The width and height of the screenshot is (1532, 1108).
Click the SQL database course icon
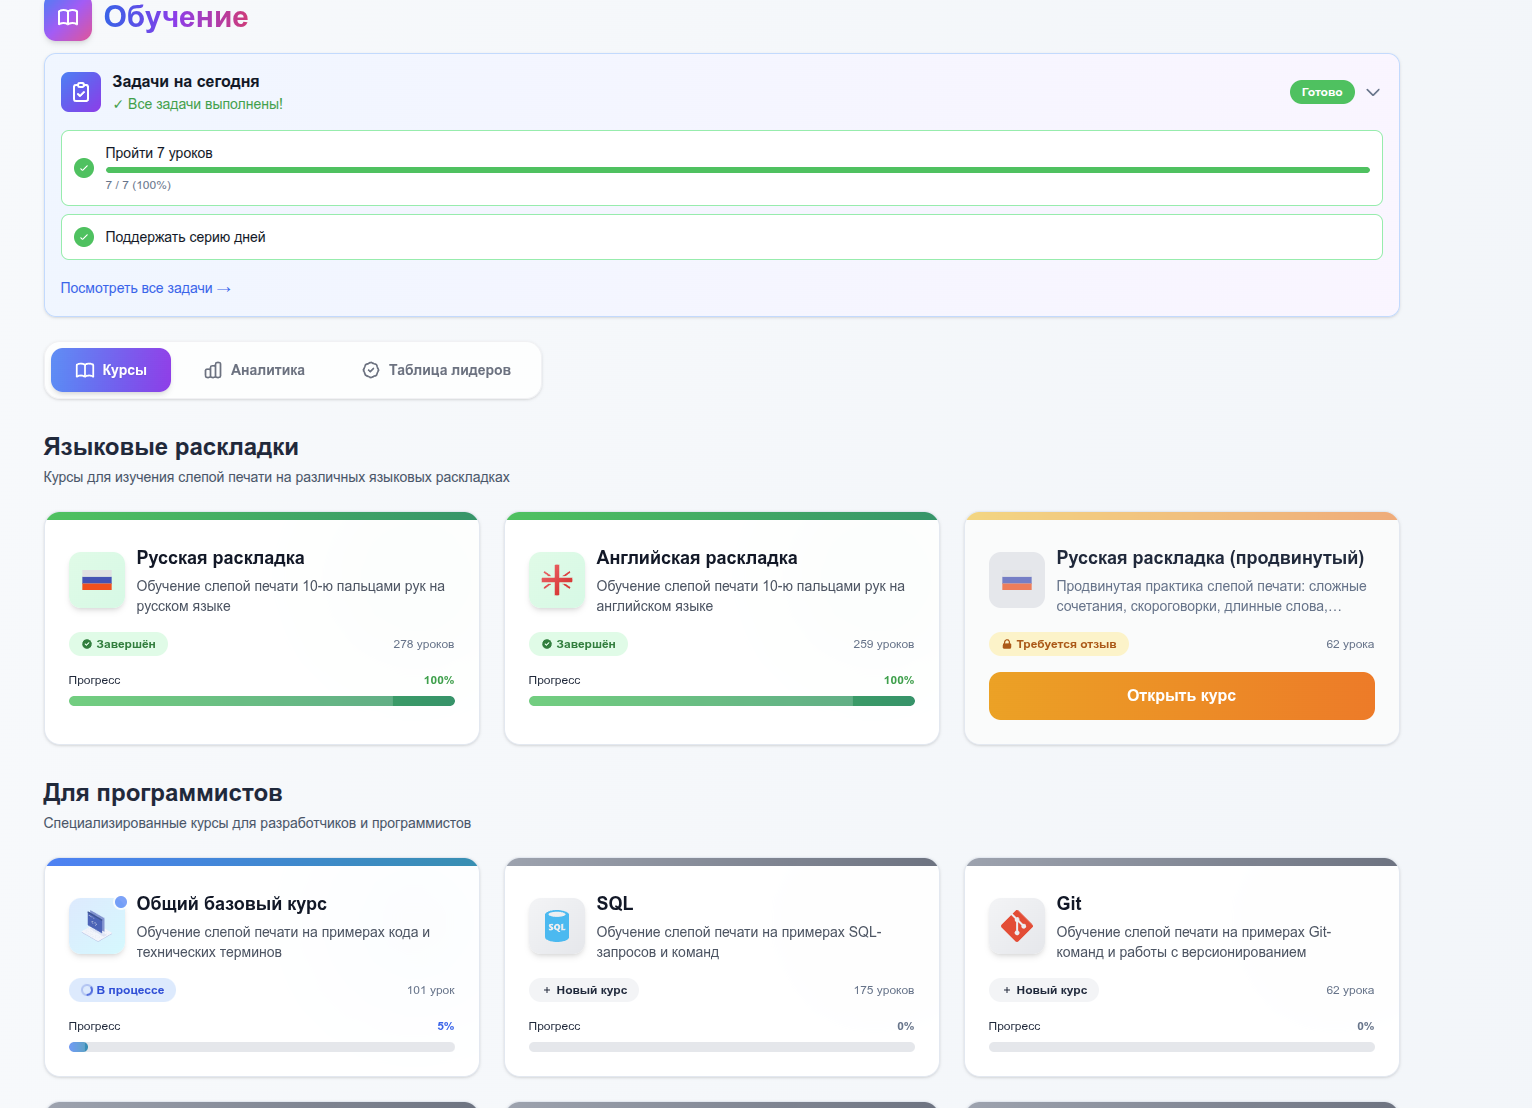click(557, 927)
